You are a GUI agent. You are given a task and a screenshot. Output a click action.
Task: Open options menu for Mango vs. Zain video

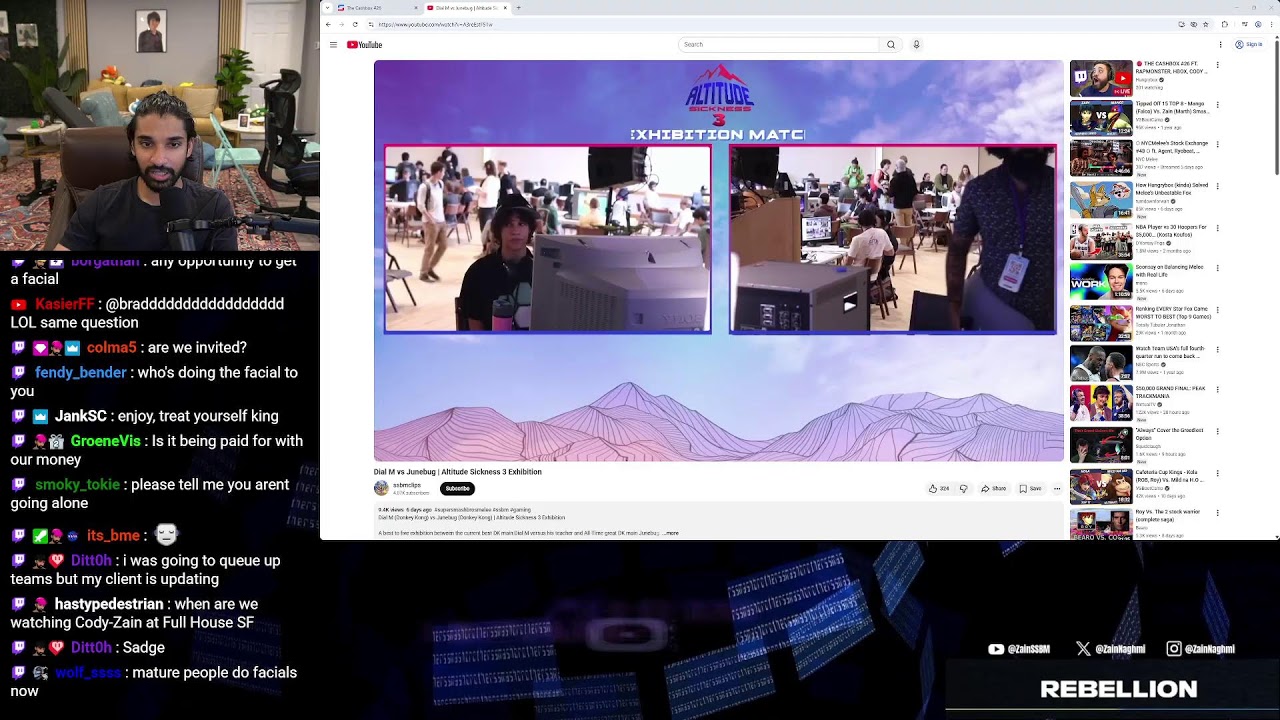coord(1218,105)
